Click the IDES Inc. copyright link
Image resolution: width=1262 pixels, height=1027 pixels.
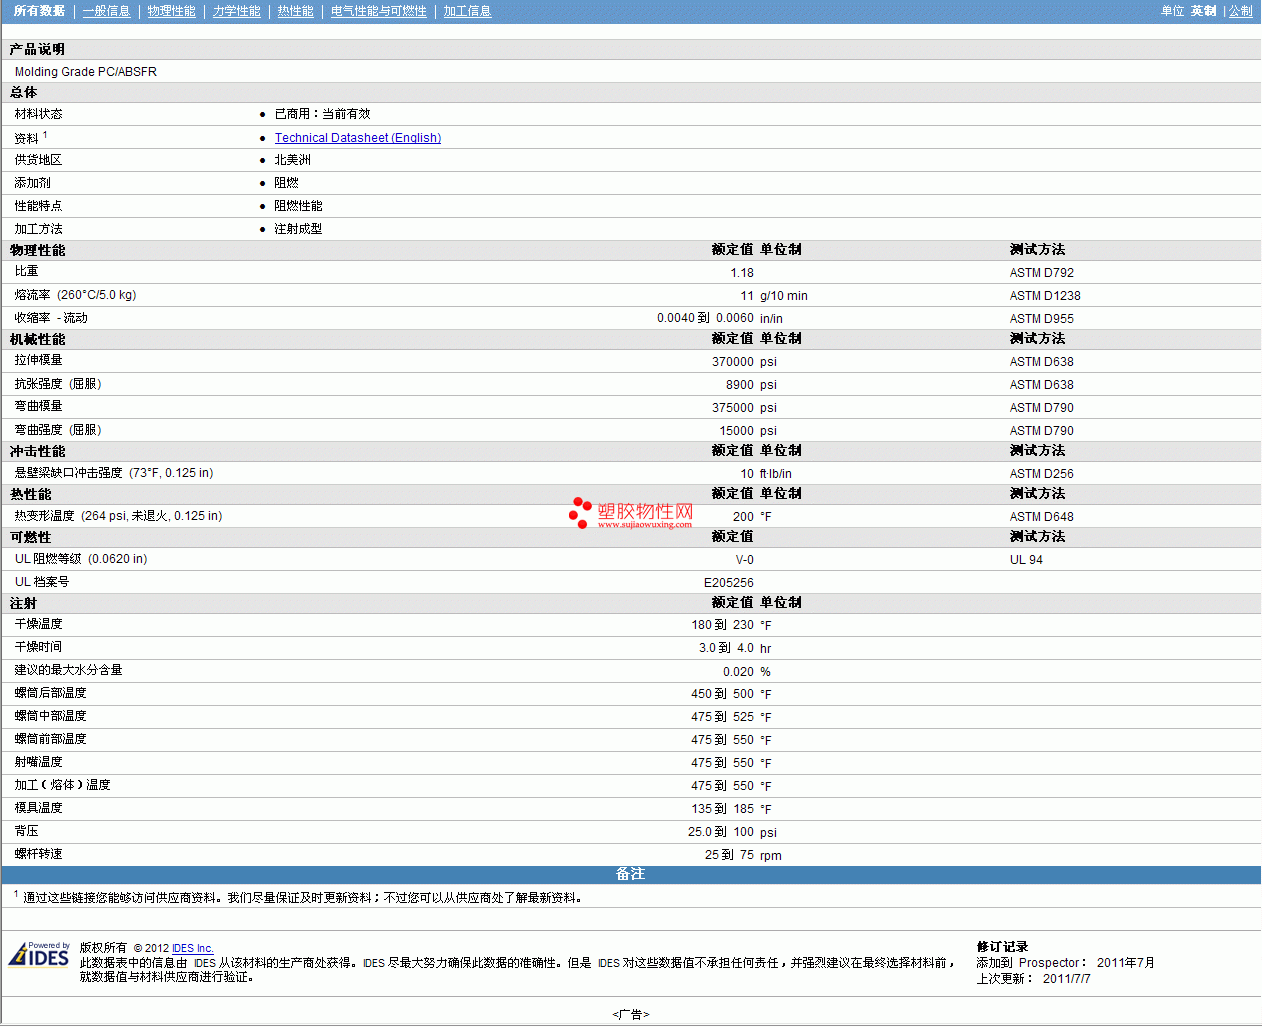point(192,948)
